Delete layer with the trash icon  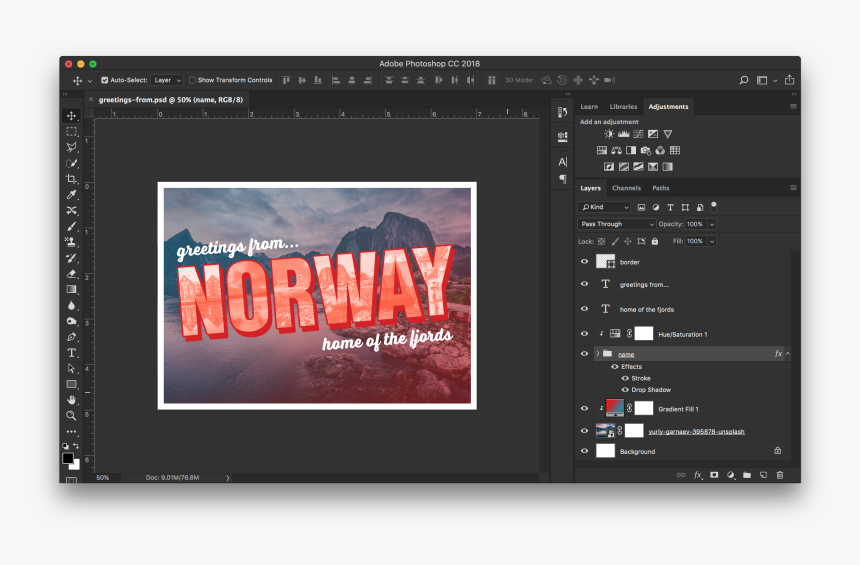click(780, 475)
